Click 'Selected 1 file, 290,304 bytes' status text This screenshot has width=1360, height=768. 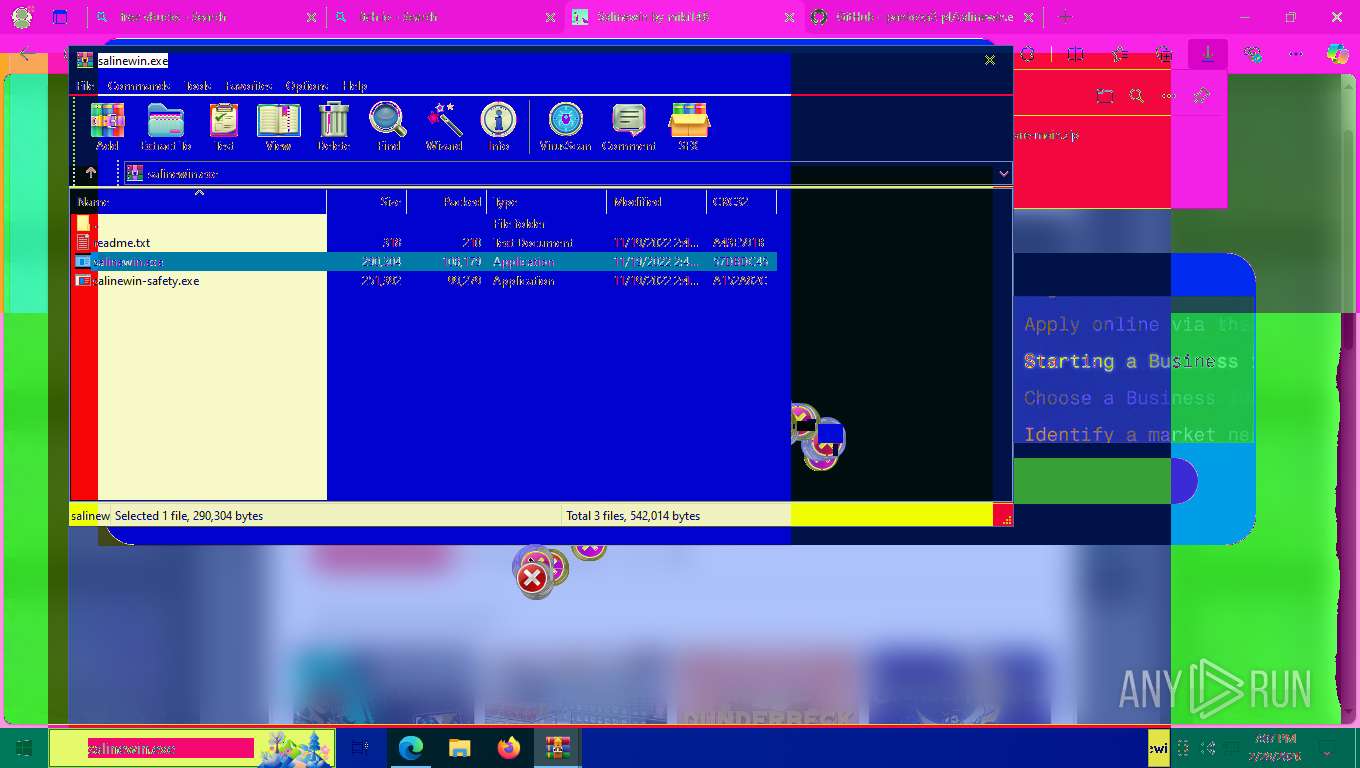[189, 516]
